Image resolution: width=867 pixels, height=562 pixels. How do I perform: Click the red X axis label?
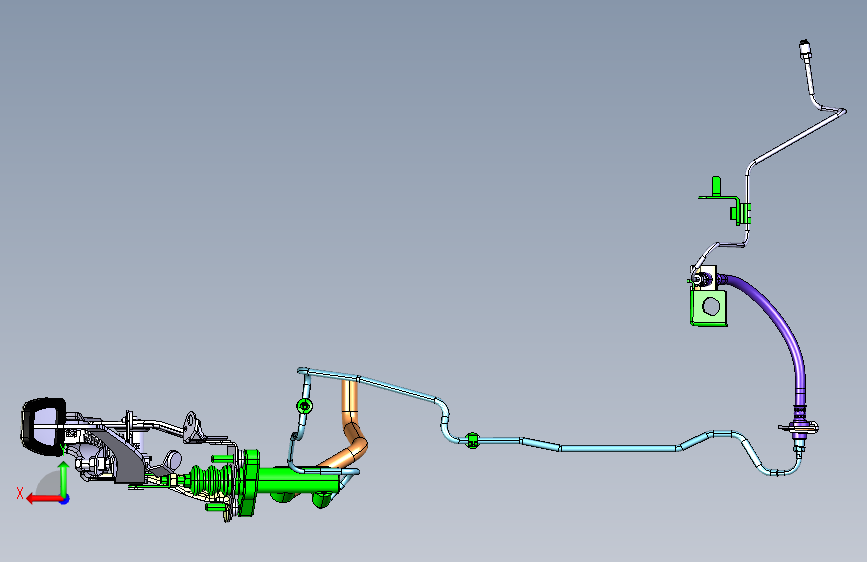click(20, 493)
